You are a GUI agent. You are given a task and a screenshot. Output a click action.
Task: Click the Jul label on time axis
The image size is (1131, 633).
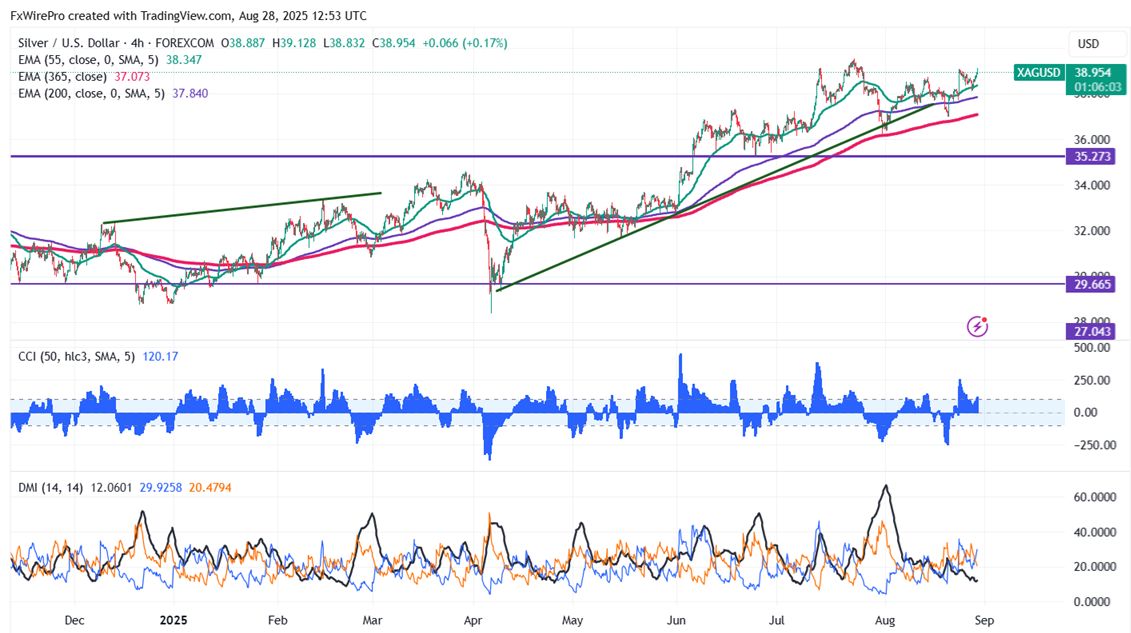pyautogui.click(x=777, y=620)
